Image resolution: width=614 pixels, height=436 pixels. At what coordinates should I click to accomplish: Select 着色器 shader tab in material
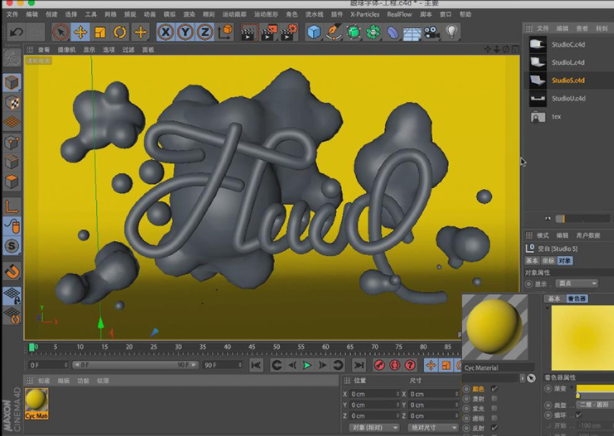point(577,299)
